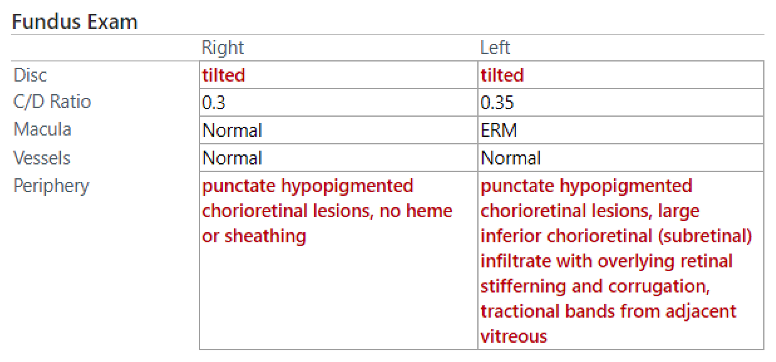The image size is (776, 362).
Task: Open the Right Periphery notes cell
Action: pos(339,260)
